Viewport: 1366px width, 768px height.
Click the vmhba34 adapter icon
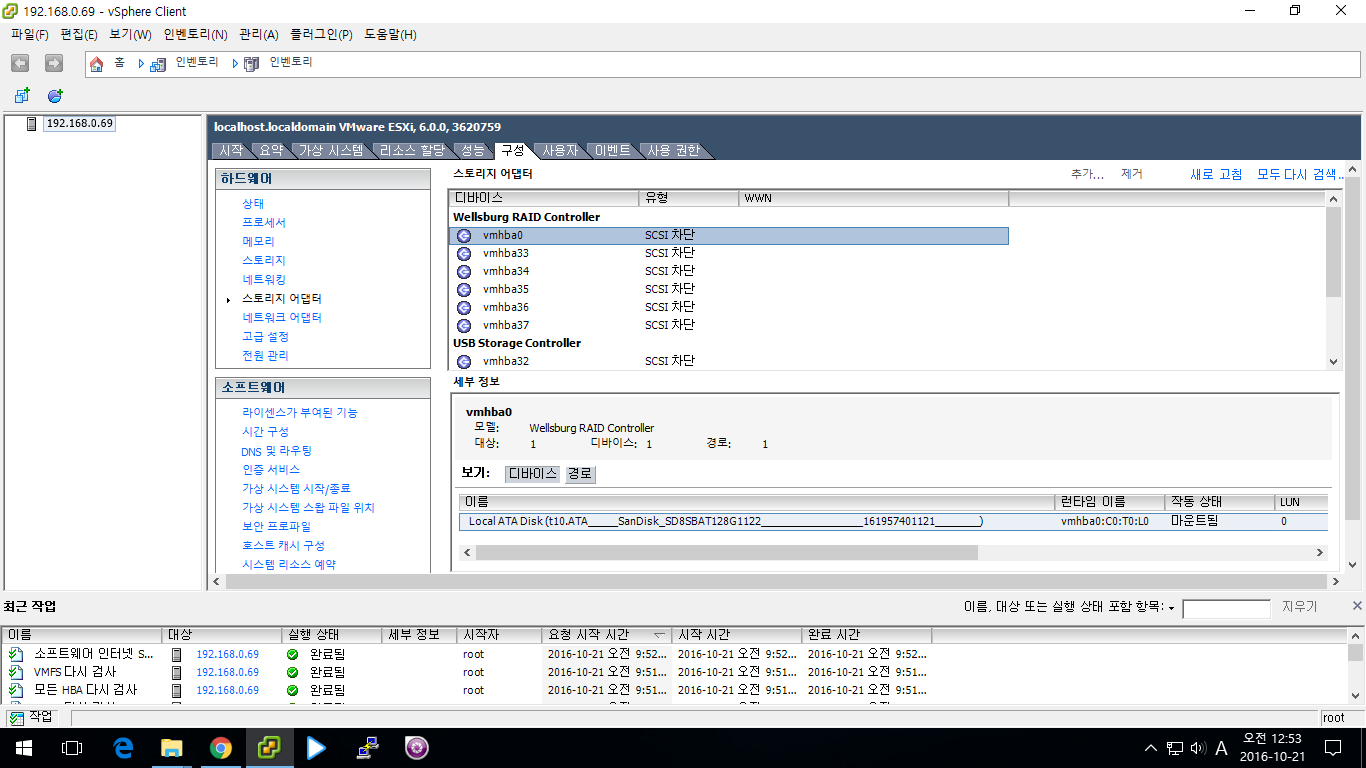tap(464, 272)
